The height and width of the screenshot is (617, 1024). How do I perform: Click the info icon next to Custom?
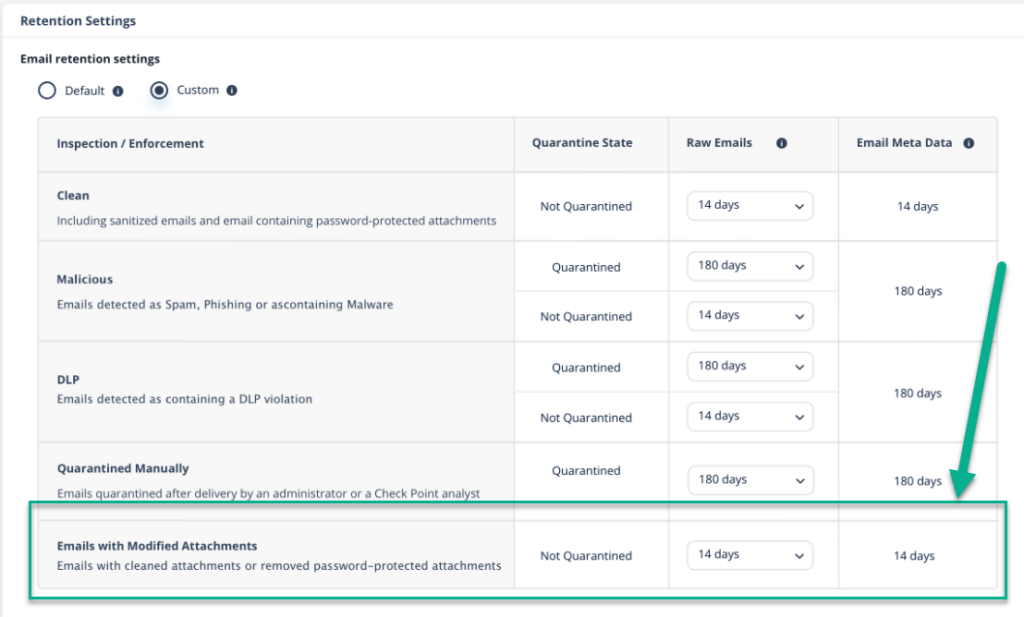tap(233, 90)
